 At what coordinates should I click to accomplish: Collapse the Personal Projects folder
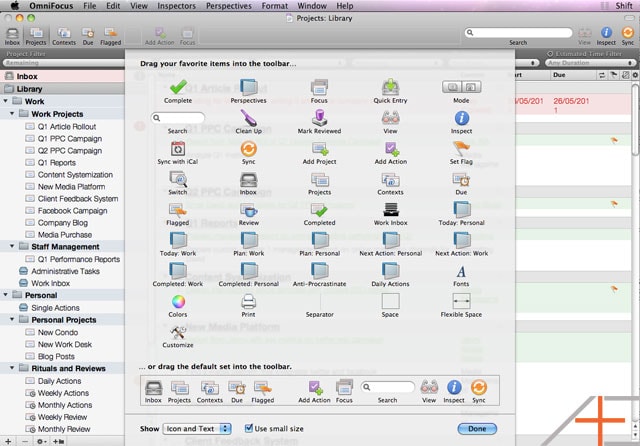pyautogui.click(x=12, y=319)
